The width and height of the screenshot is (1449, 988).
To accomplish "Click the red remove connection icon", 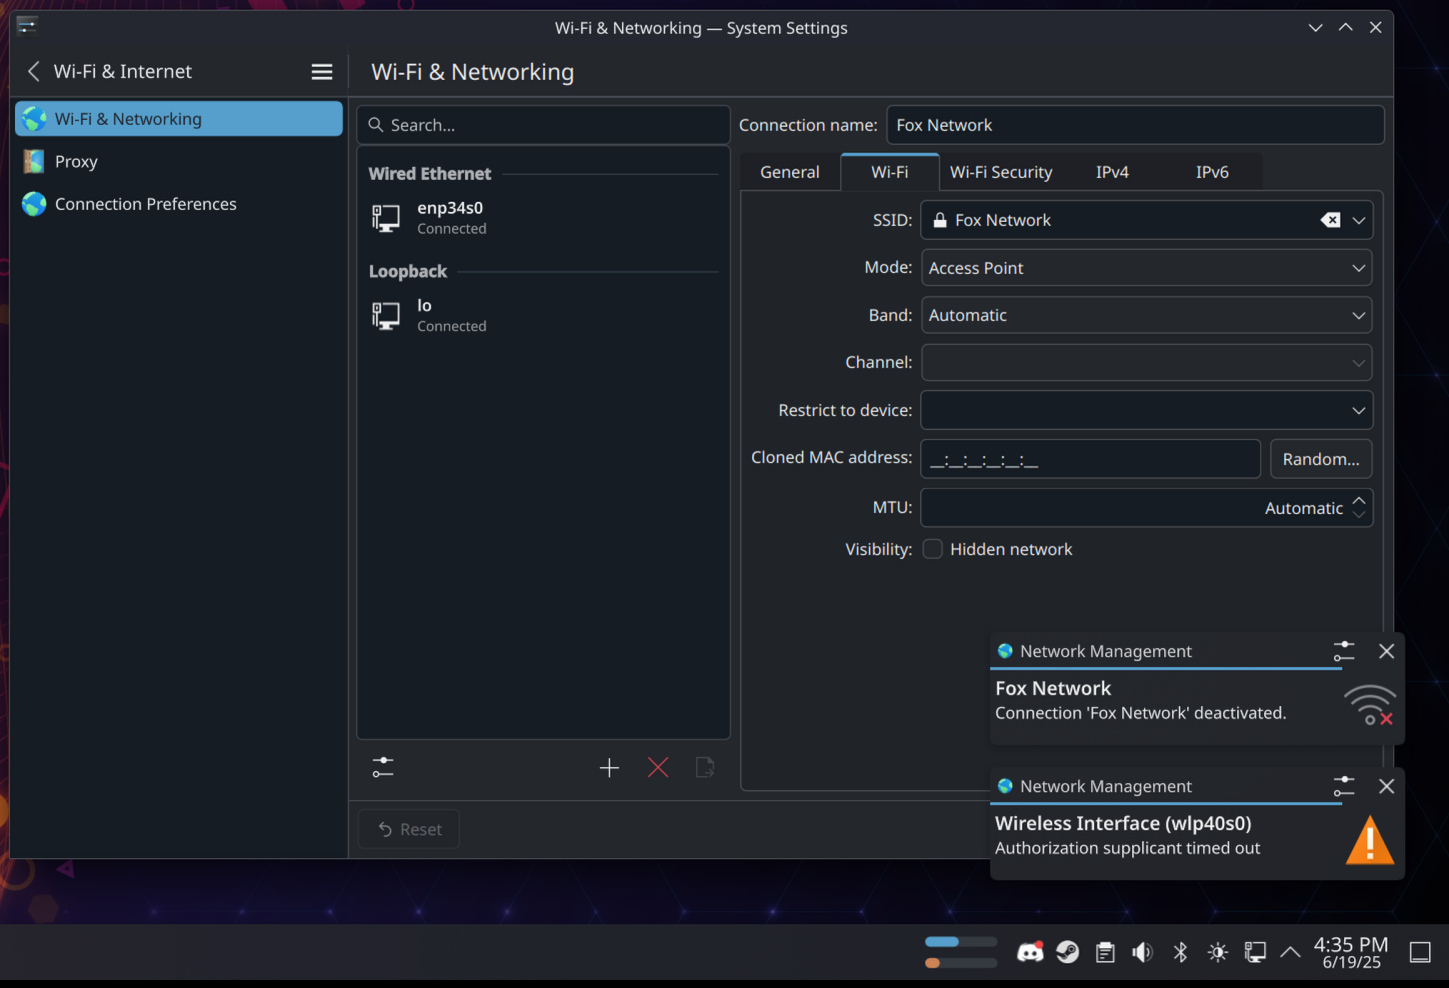I will pyautogui.click(x=658, y=767).
